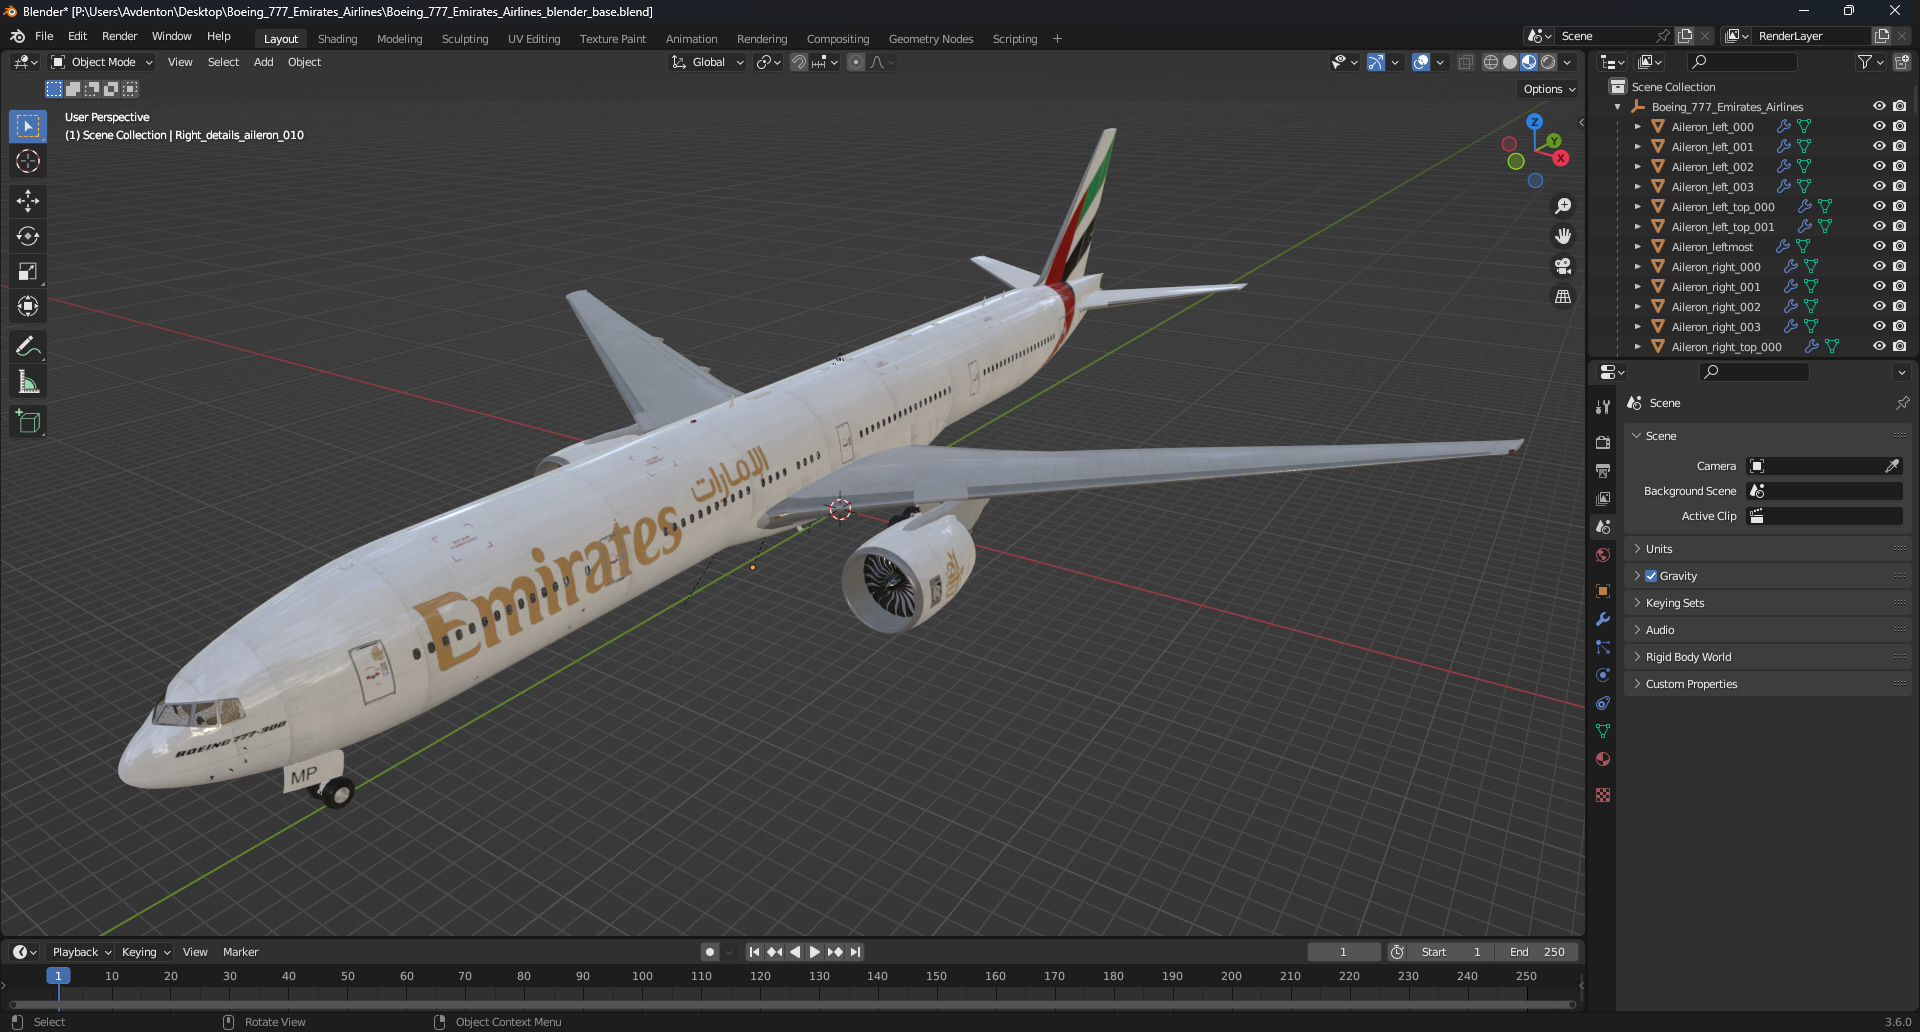Expand the Rigid Body World panel
Screen dimensions: 1920x1032
coord(1767,657)
